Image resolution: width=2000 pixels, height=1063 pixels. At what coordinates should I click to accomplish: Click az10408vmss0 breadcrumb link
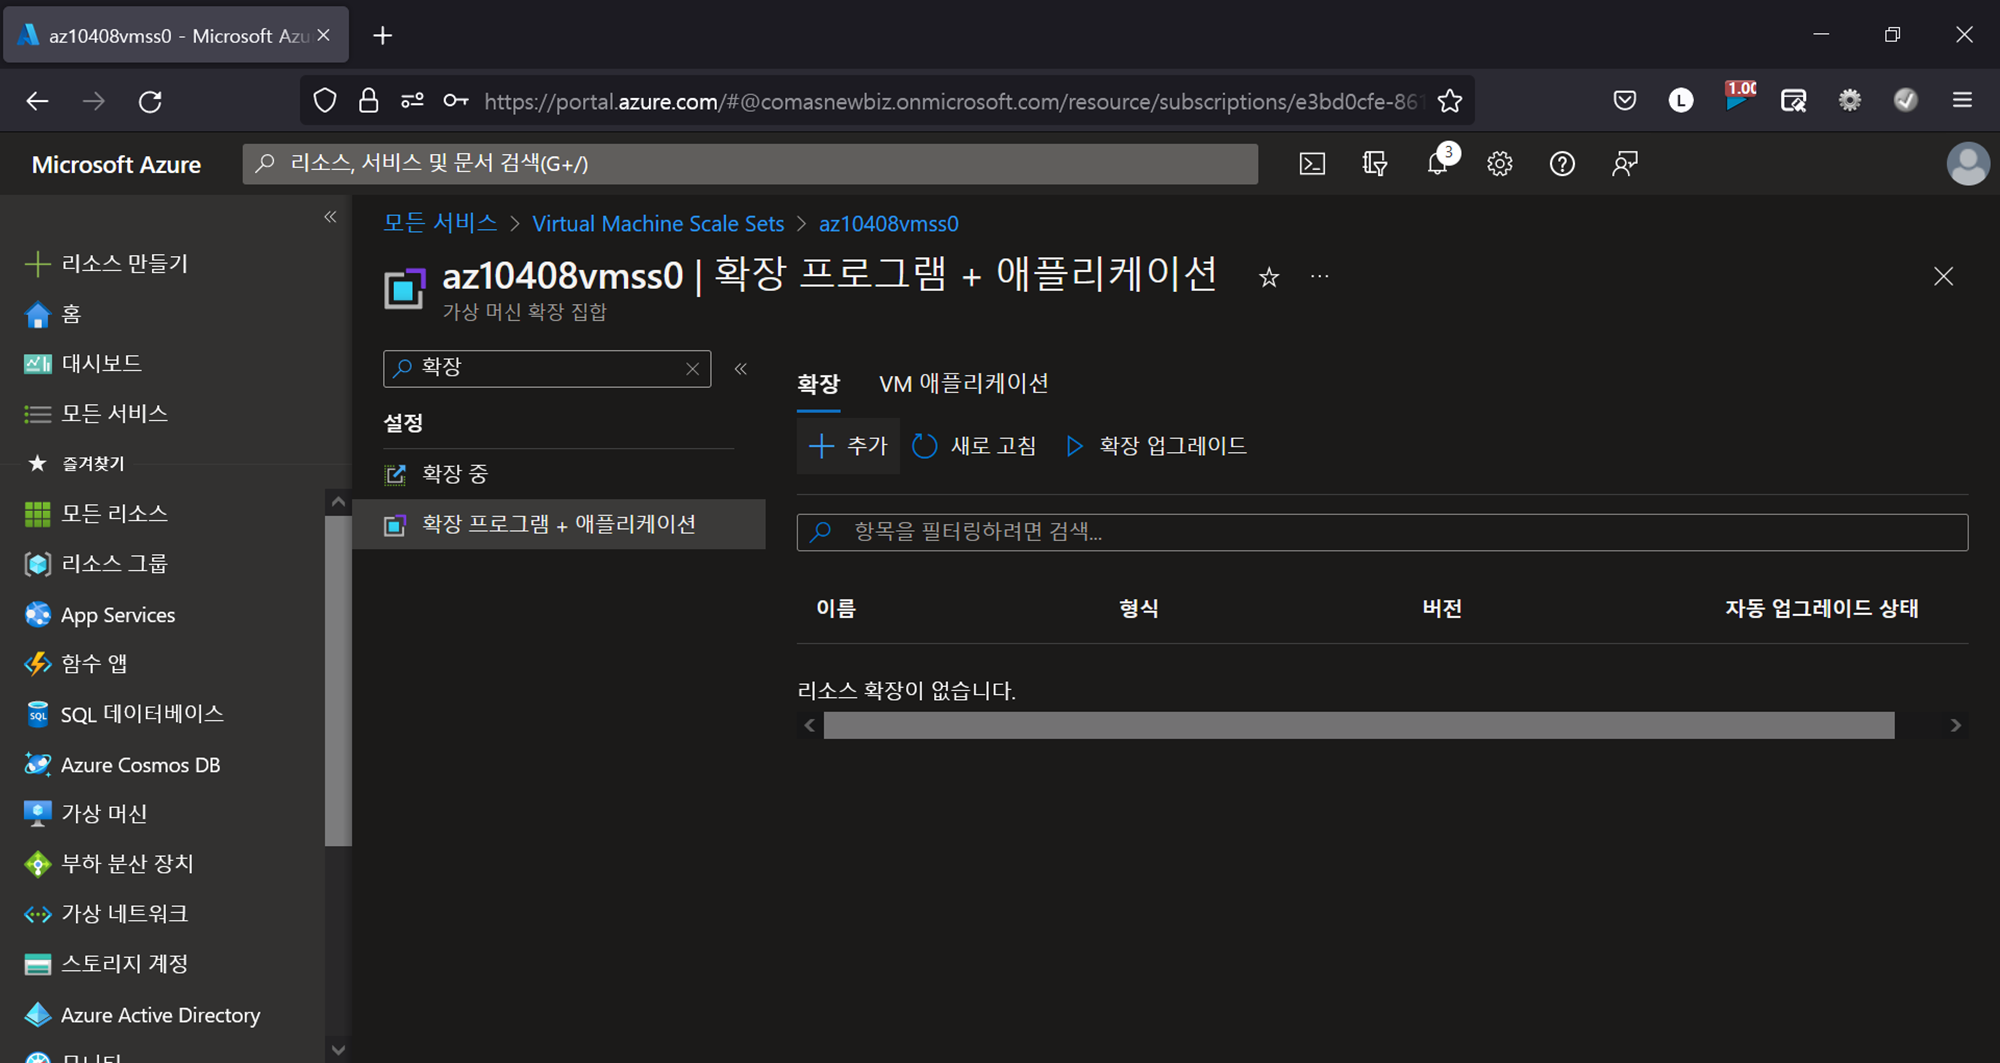tap(888, 224)
